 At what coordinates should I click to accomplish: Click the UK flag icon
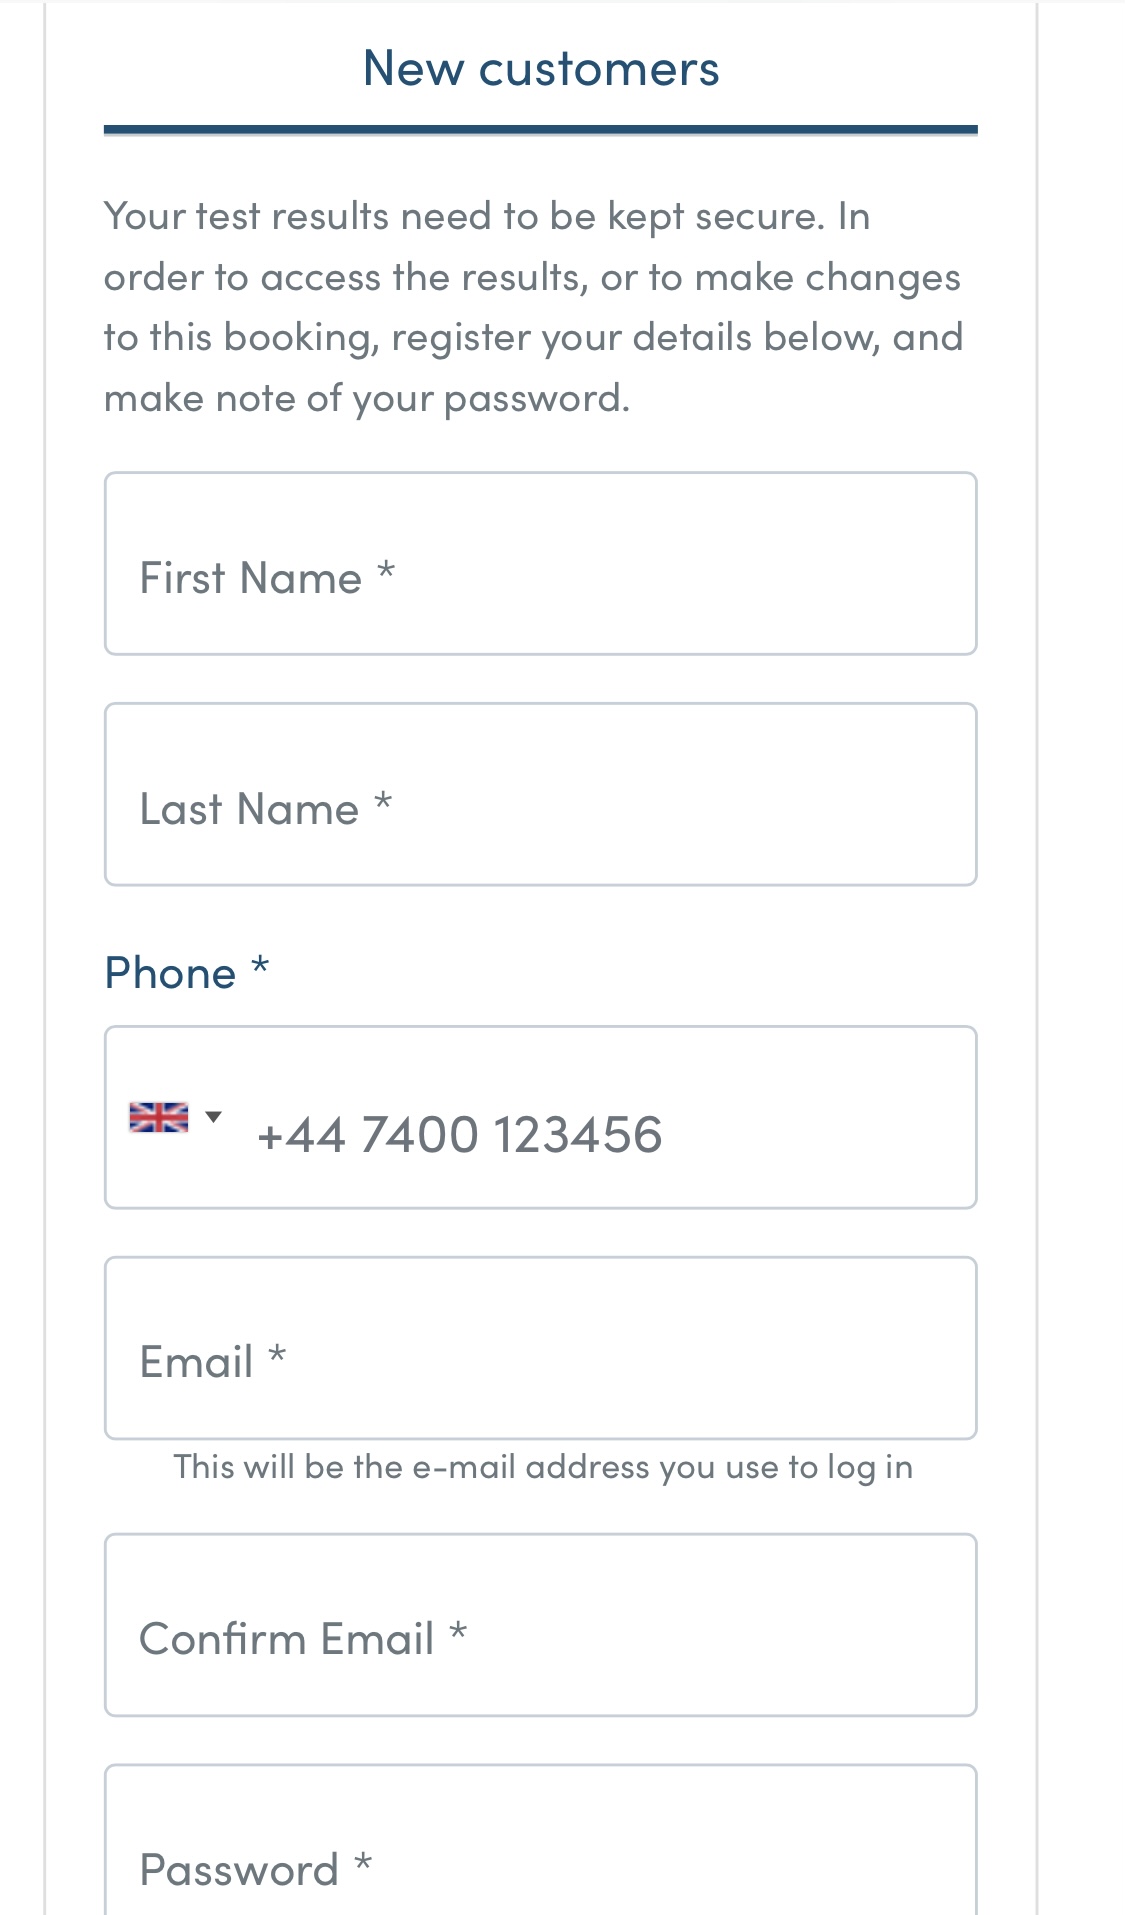click(x=159, y=1117)
